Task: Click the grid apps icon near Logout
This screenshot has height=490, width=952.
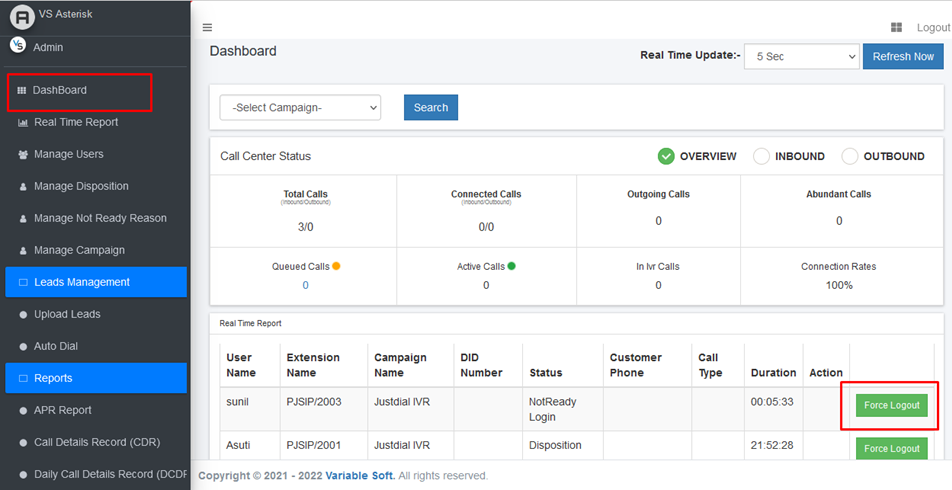Action: point(896,27)
